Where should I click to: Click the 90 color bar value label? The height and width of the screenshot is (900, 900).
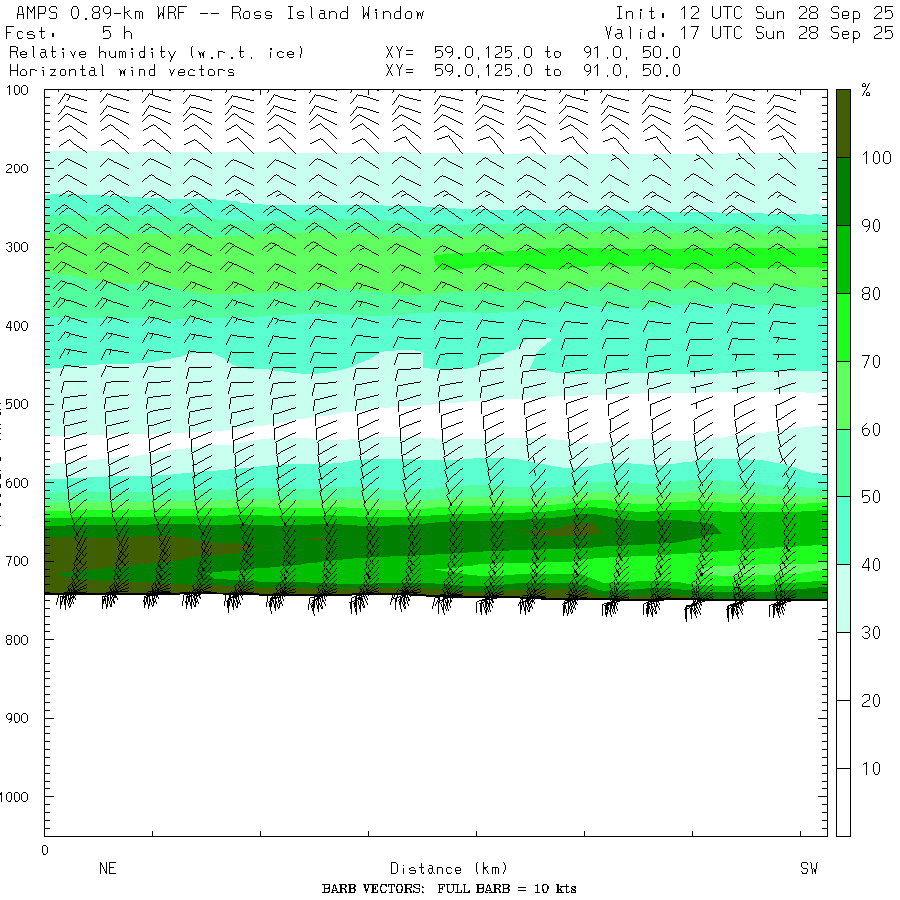coord(871,226)
